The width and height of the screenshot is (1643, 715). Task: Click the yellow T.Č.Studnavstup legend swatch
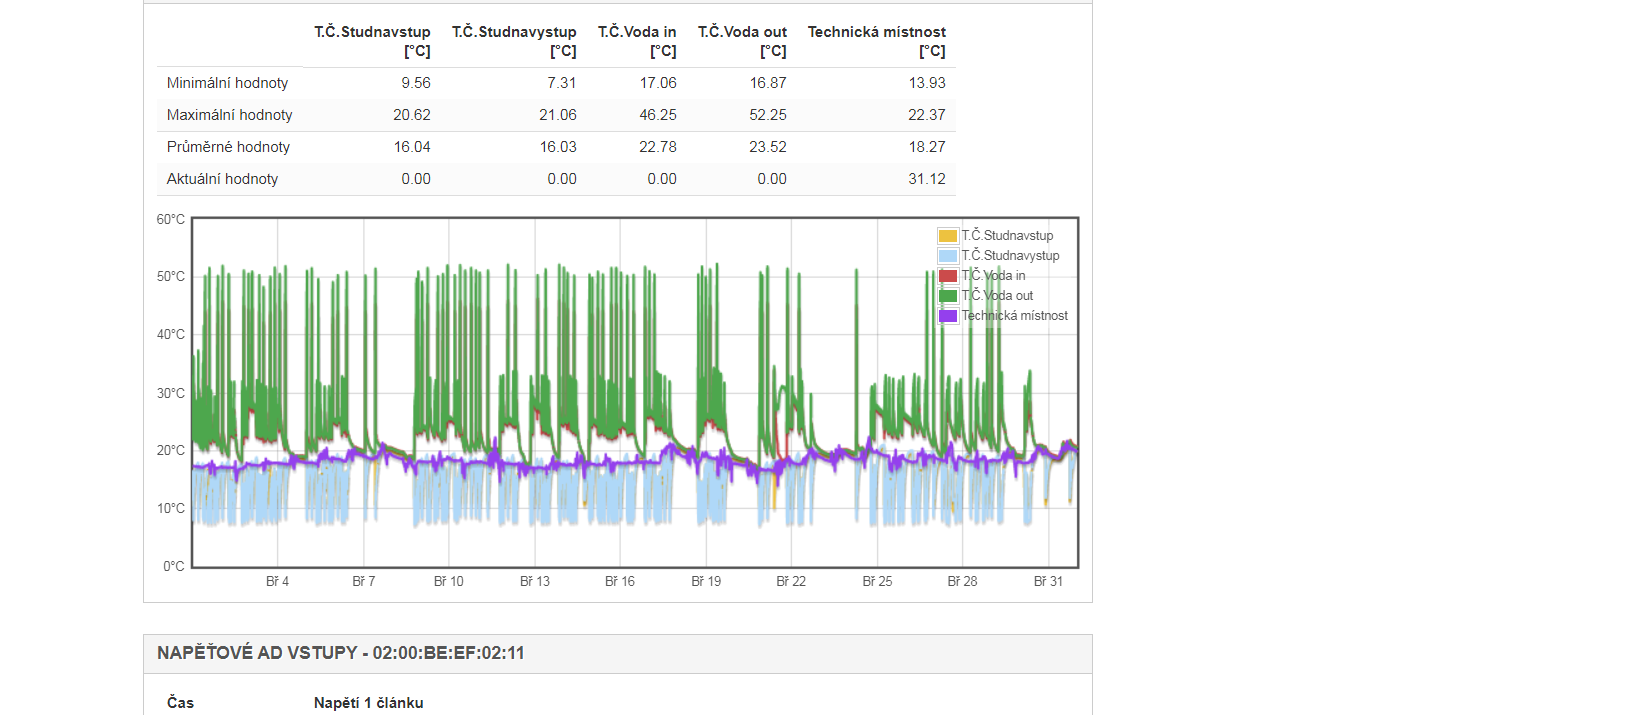coord(947,236)
